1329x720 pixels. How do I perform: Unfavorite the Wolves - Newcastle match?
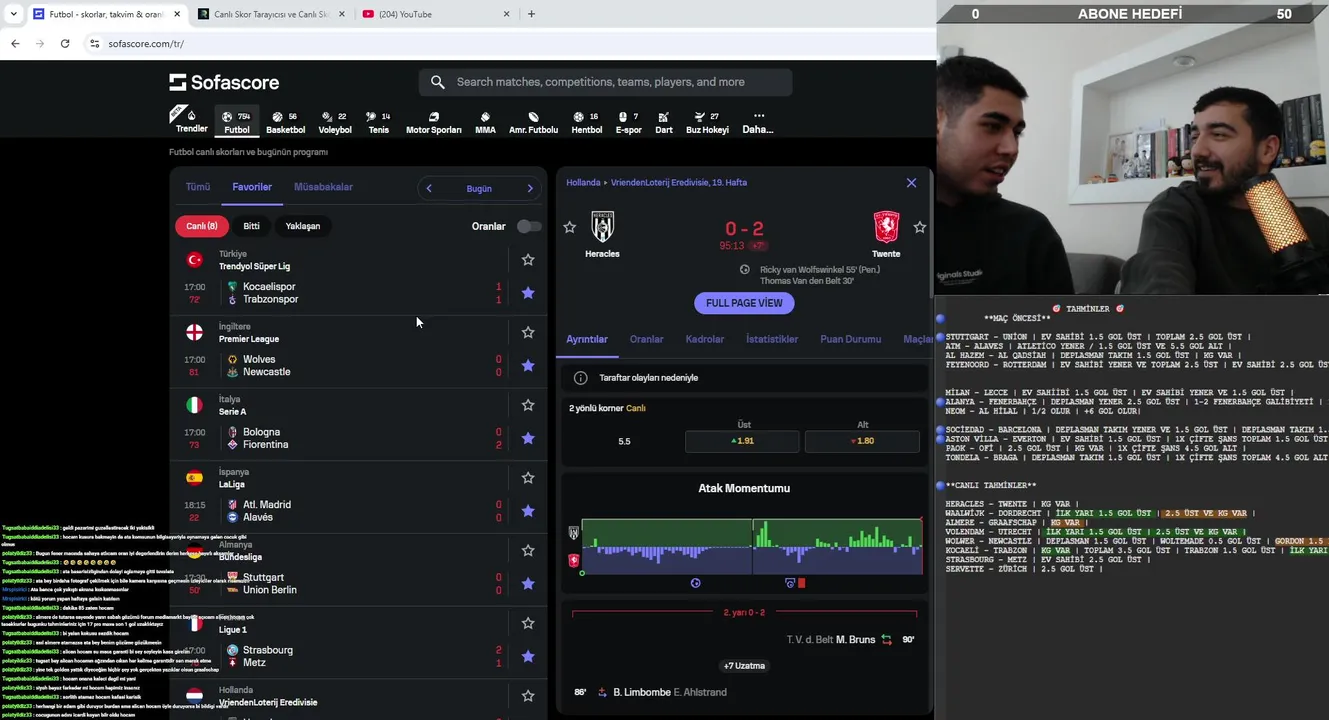pyautogui.click(x=528, y=366)
